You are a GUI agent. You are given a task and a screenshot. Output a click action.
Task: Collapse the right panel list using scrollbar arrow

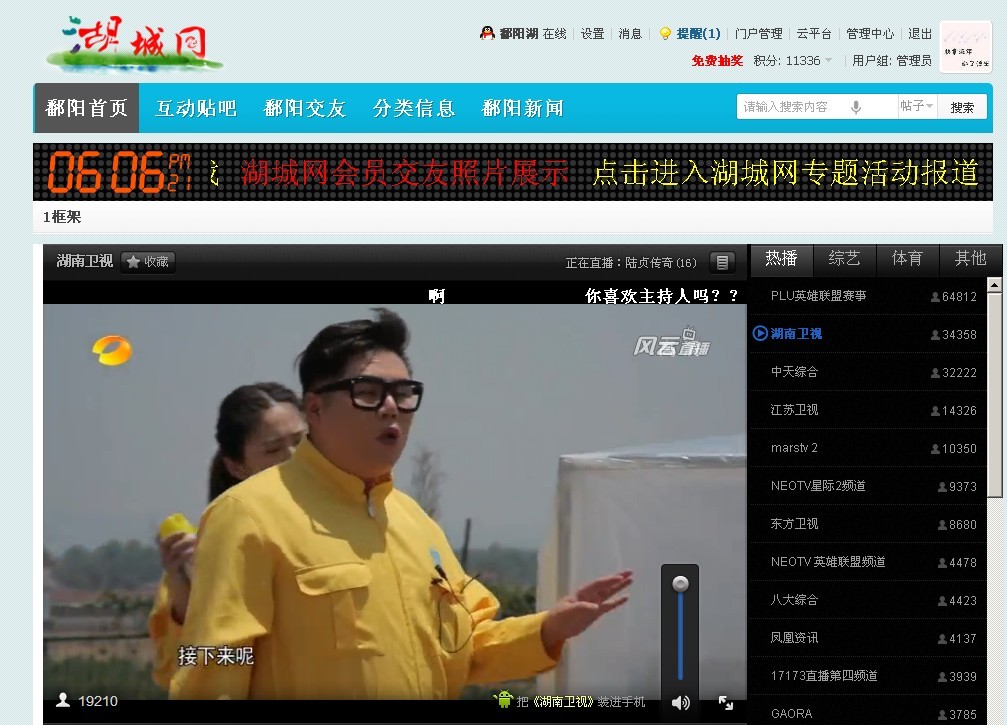[992, 283]
